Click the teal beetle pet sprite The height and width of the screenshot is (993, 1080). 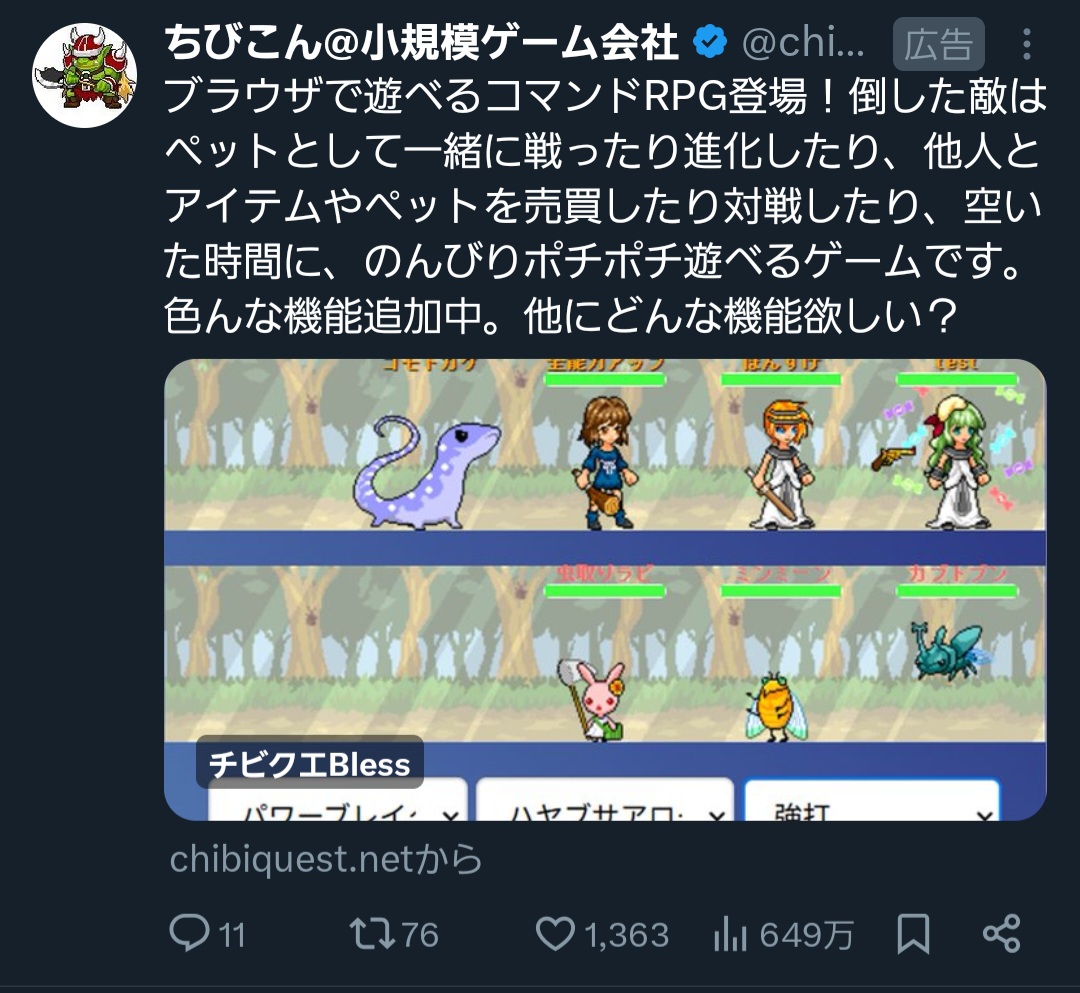click(948, 648)
